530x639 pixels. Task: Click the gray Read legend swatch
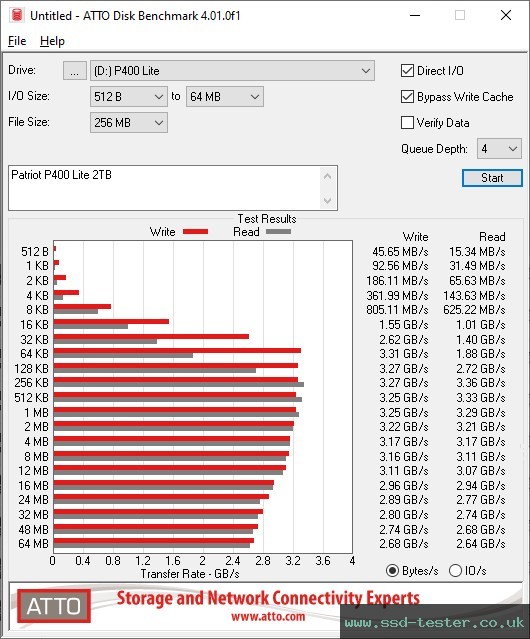(x=278, y=232)
